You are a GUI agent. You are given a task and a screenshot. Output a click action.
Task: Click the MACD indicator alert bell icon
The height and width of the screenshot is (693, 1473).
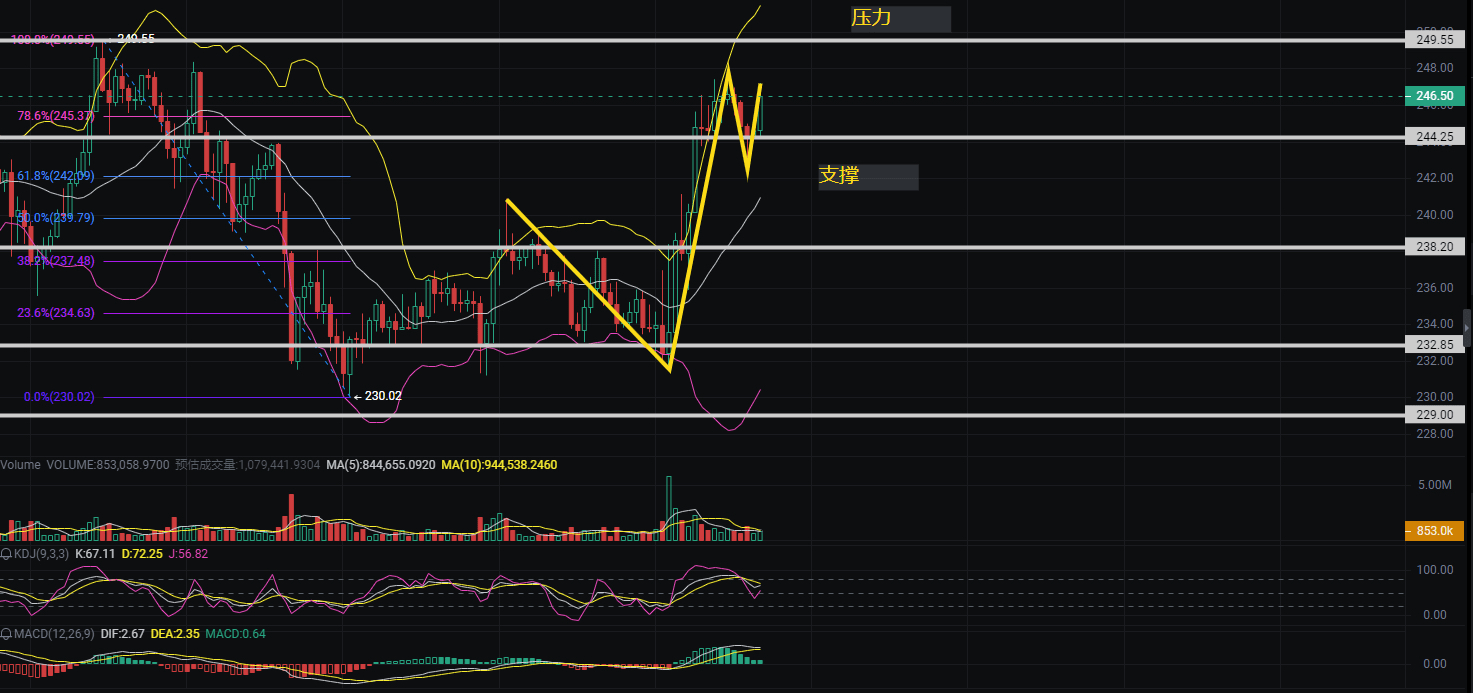(x=6, y=634)
